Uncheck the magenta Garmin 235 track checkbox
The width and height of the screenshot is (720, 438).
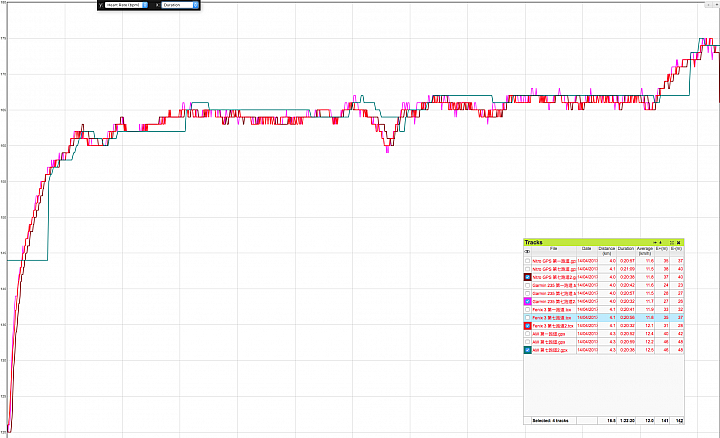(528, 301)
